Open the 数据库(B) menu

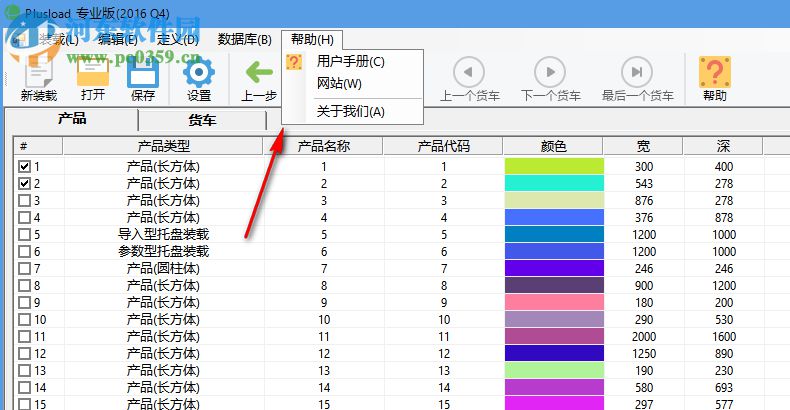coord(244,39)
